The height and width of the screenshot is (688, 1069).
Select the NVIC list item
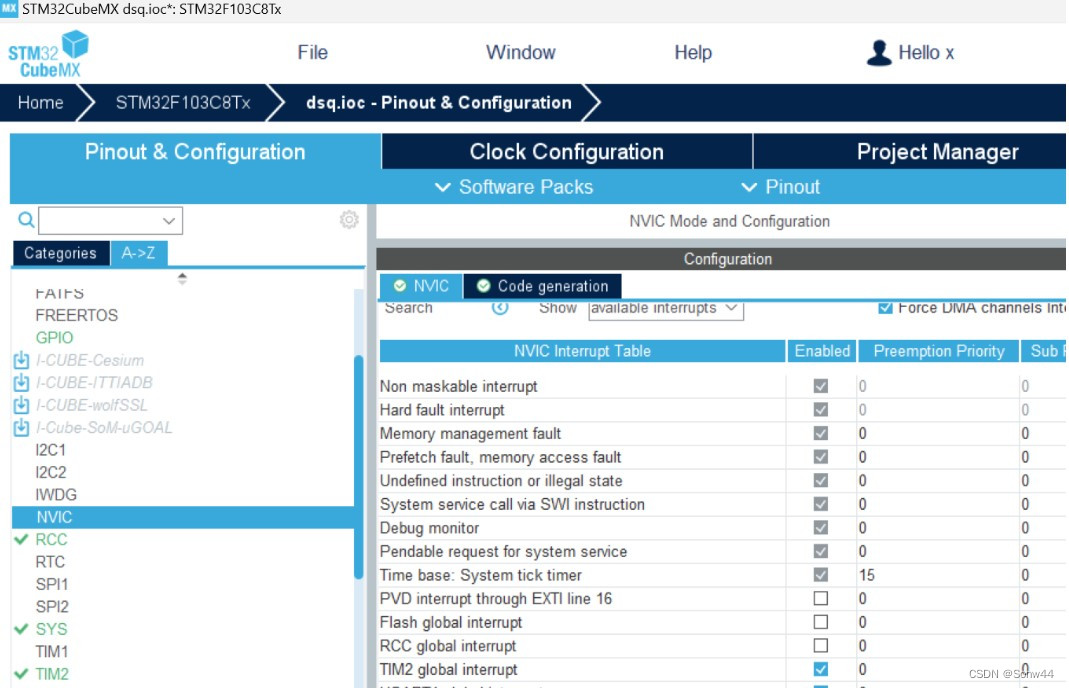point(183,517)
